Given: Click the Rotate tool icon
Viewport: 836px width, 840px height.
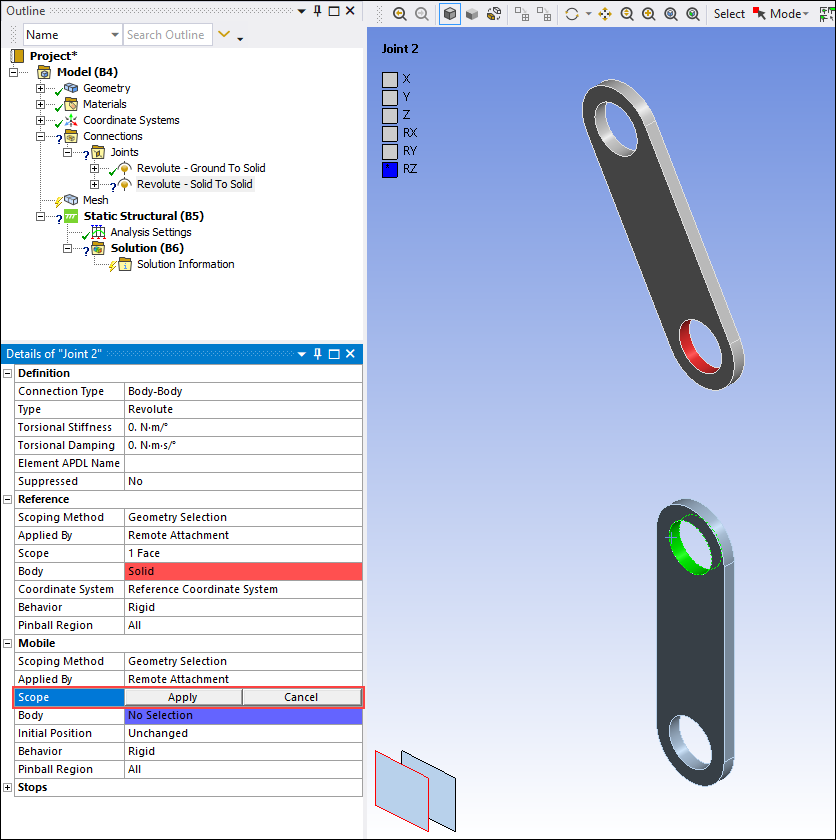Looking at the screenshot, I should coord(572,14).
